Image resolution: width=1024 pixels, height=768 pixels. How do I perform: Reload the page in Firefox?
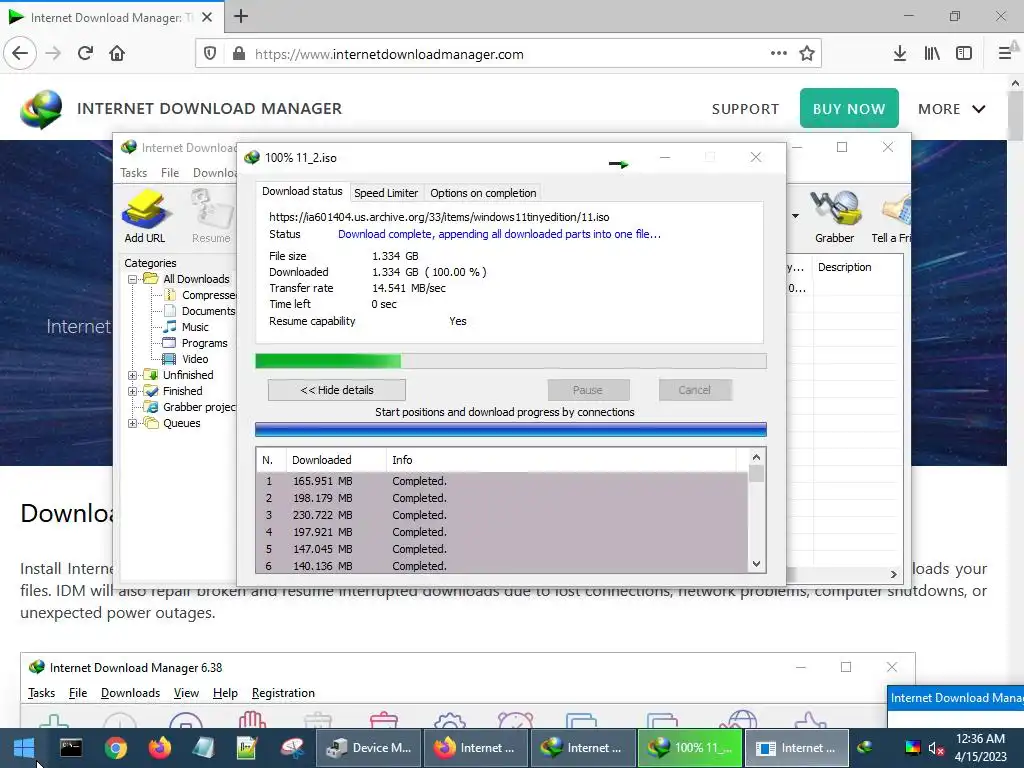coord(85,53)
